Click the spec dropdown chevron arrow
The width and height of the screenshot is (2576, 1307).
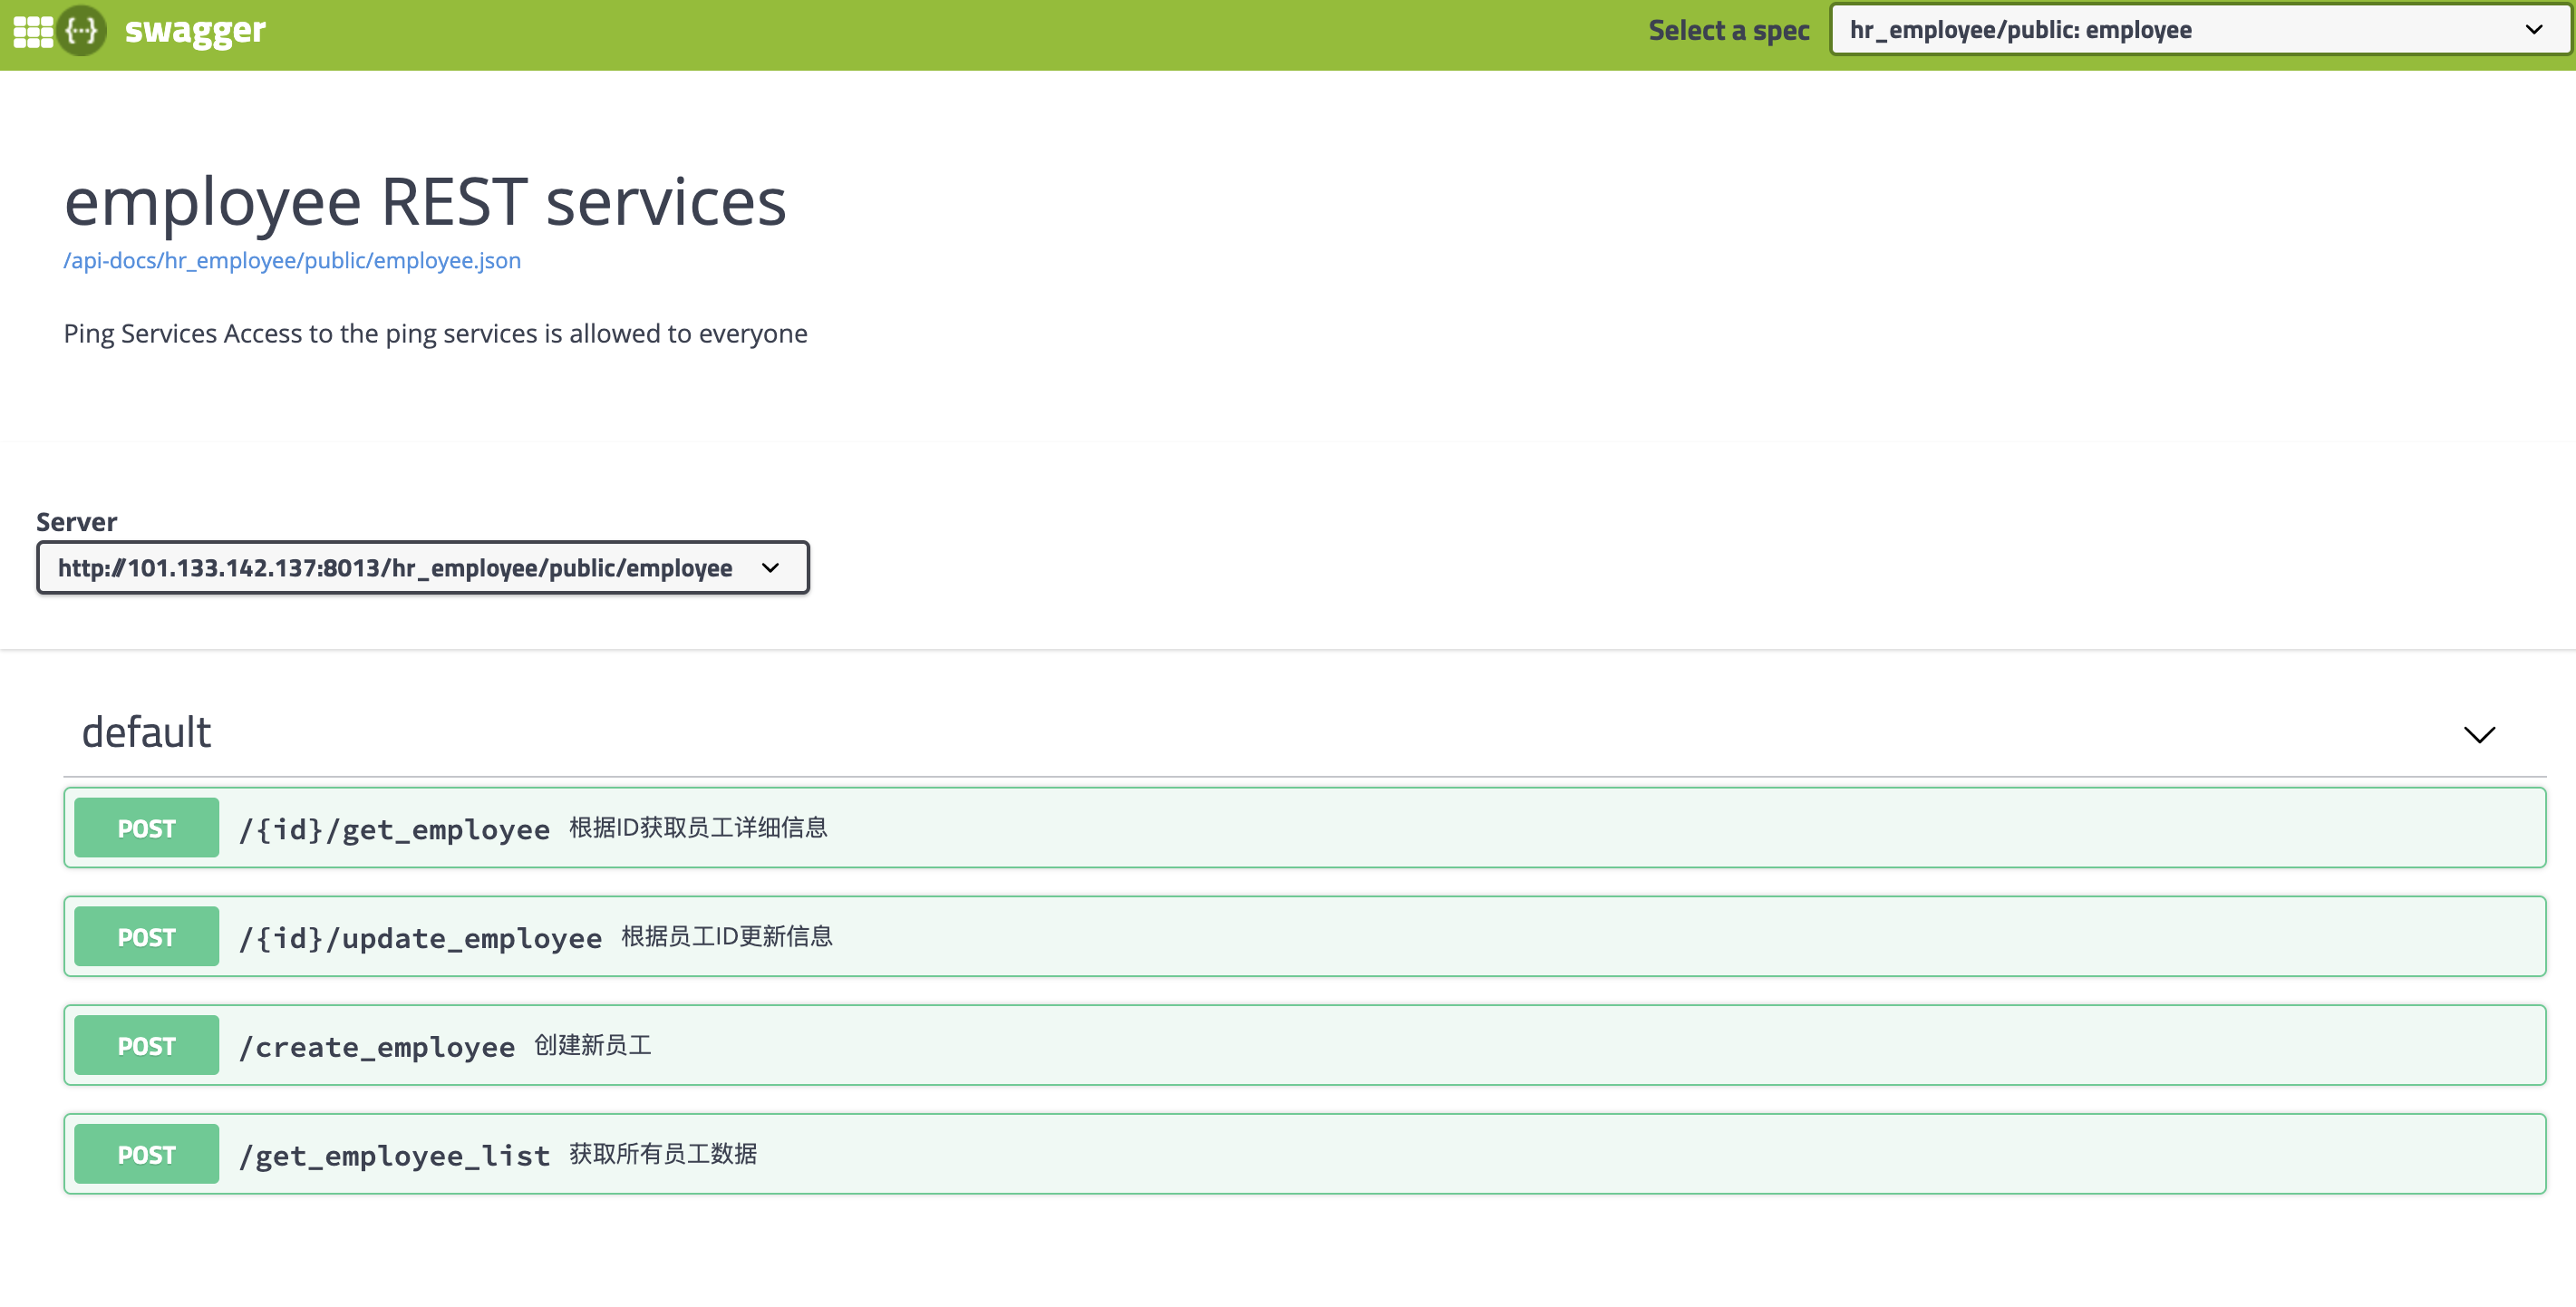click(x=2533, y=30)
